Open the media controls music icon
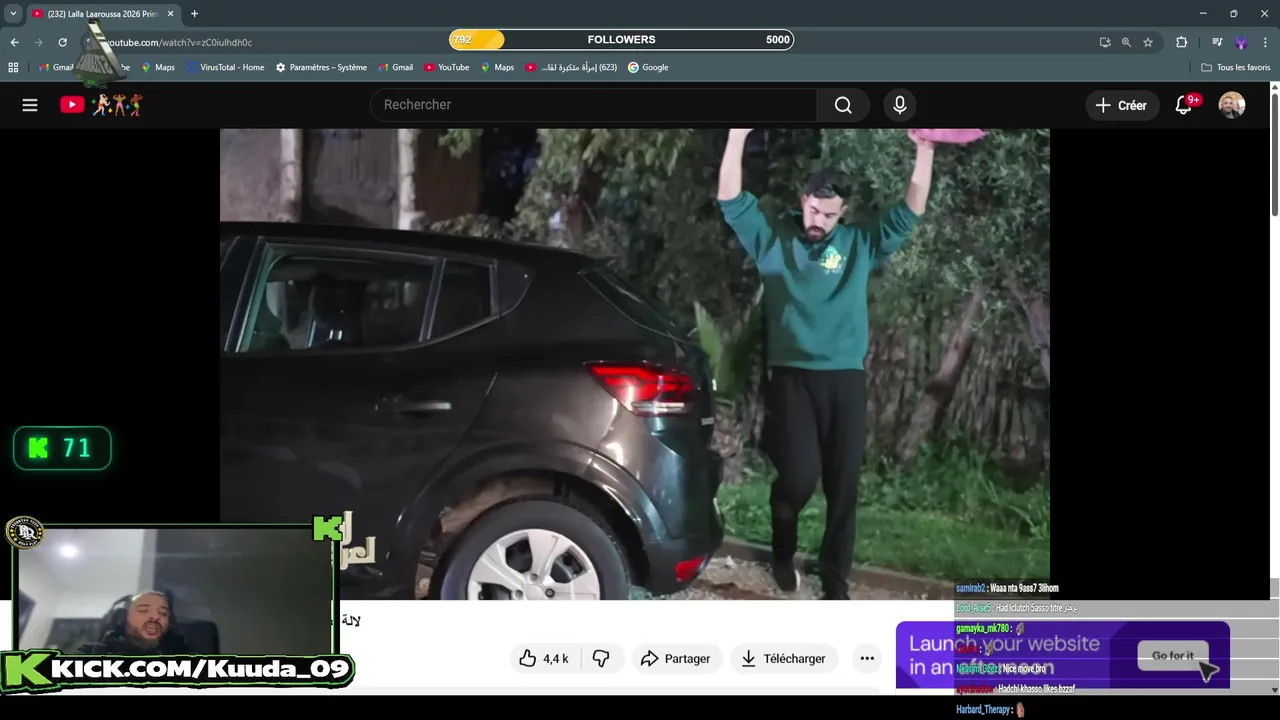Viewport: 1280px width, 720px height. [x=1217, y=42]
